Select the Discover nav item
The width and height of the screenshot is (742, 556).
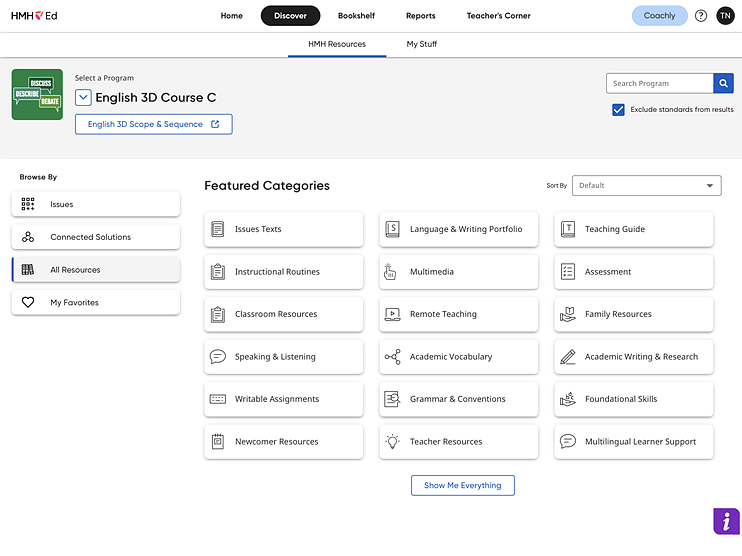coord(290,16)
